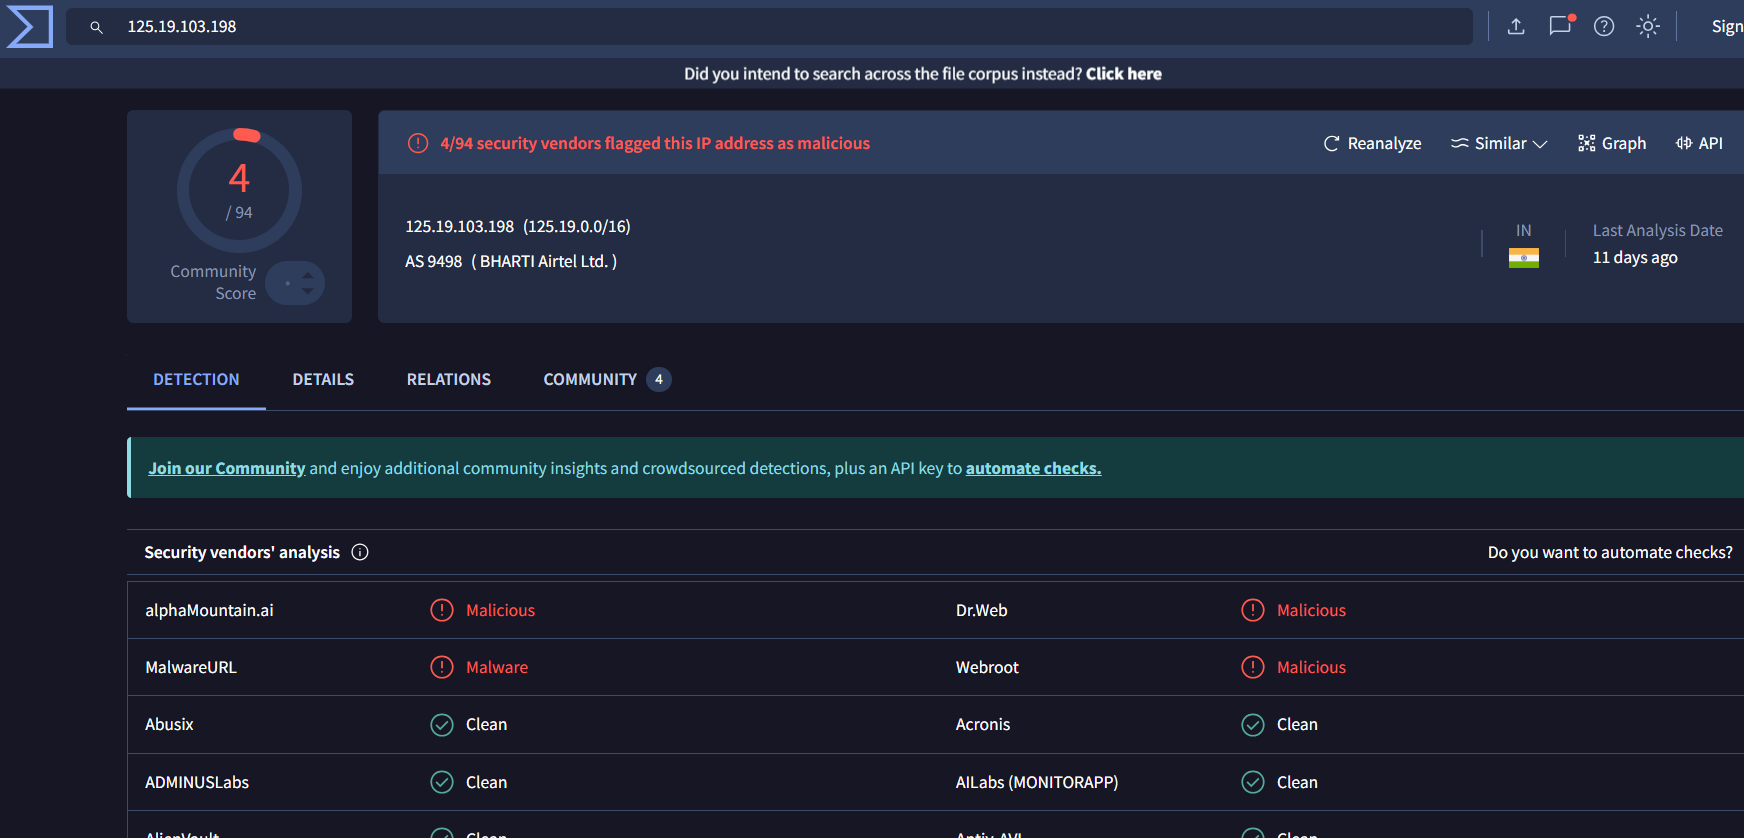Open the help question mark icon

[x=1604, y=26]
